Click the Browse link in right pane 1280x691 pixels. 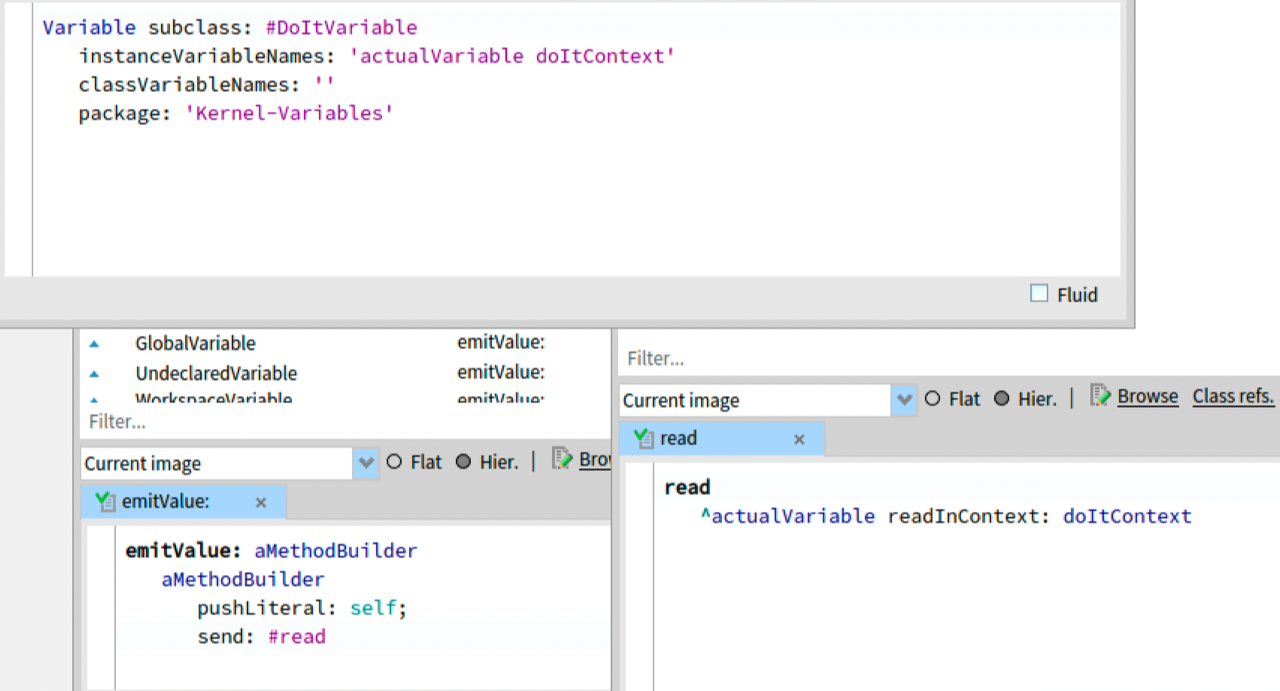(1147, 396)
